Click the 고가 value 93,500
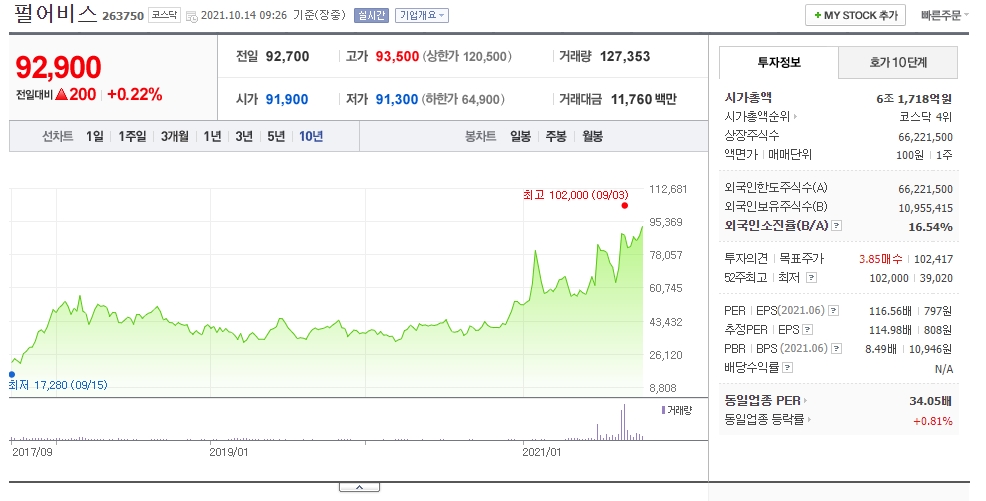Viewport: 986px width, 501px height. tap(397, 56)
